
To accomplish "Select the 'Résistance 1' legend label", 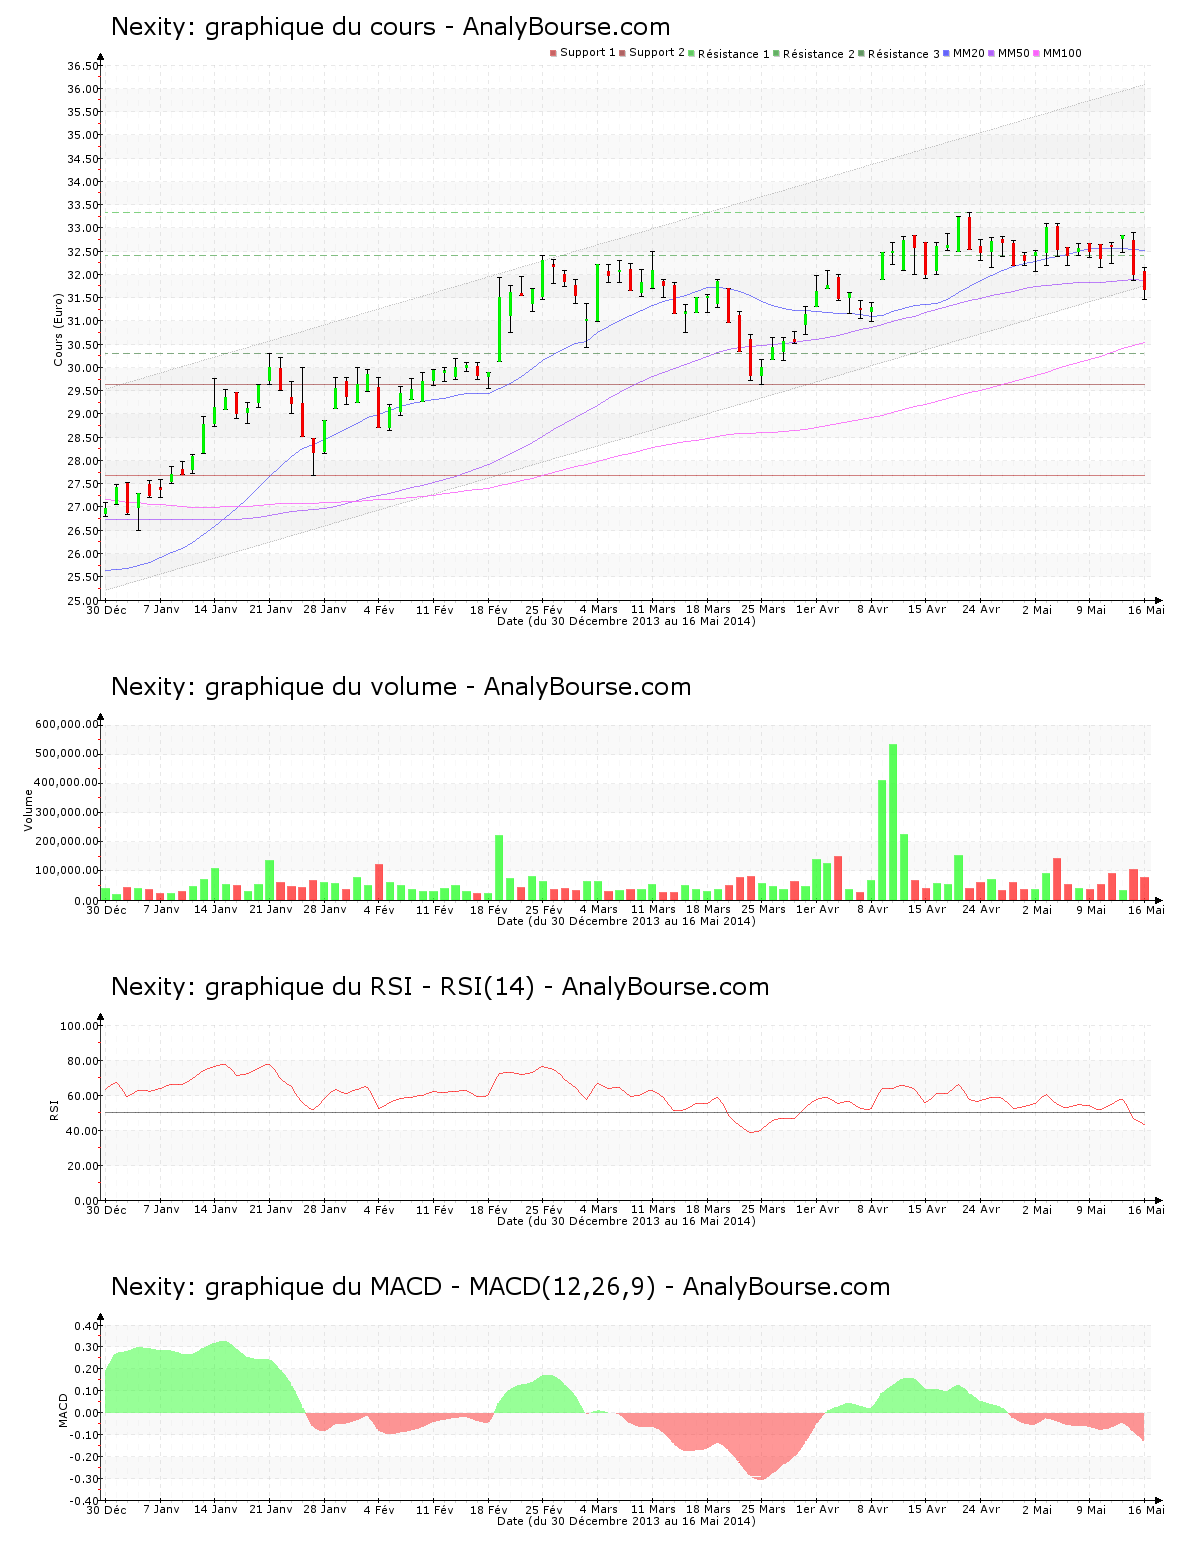I will 734,53.
